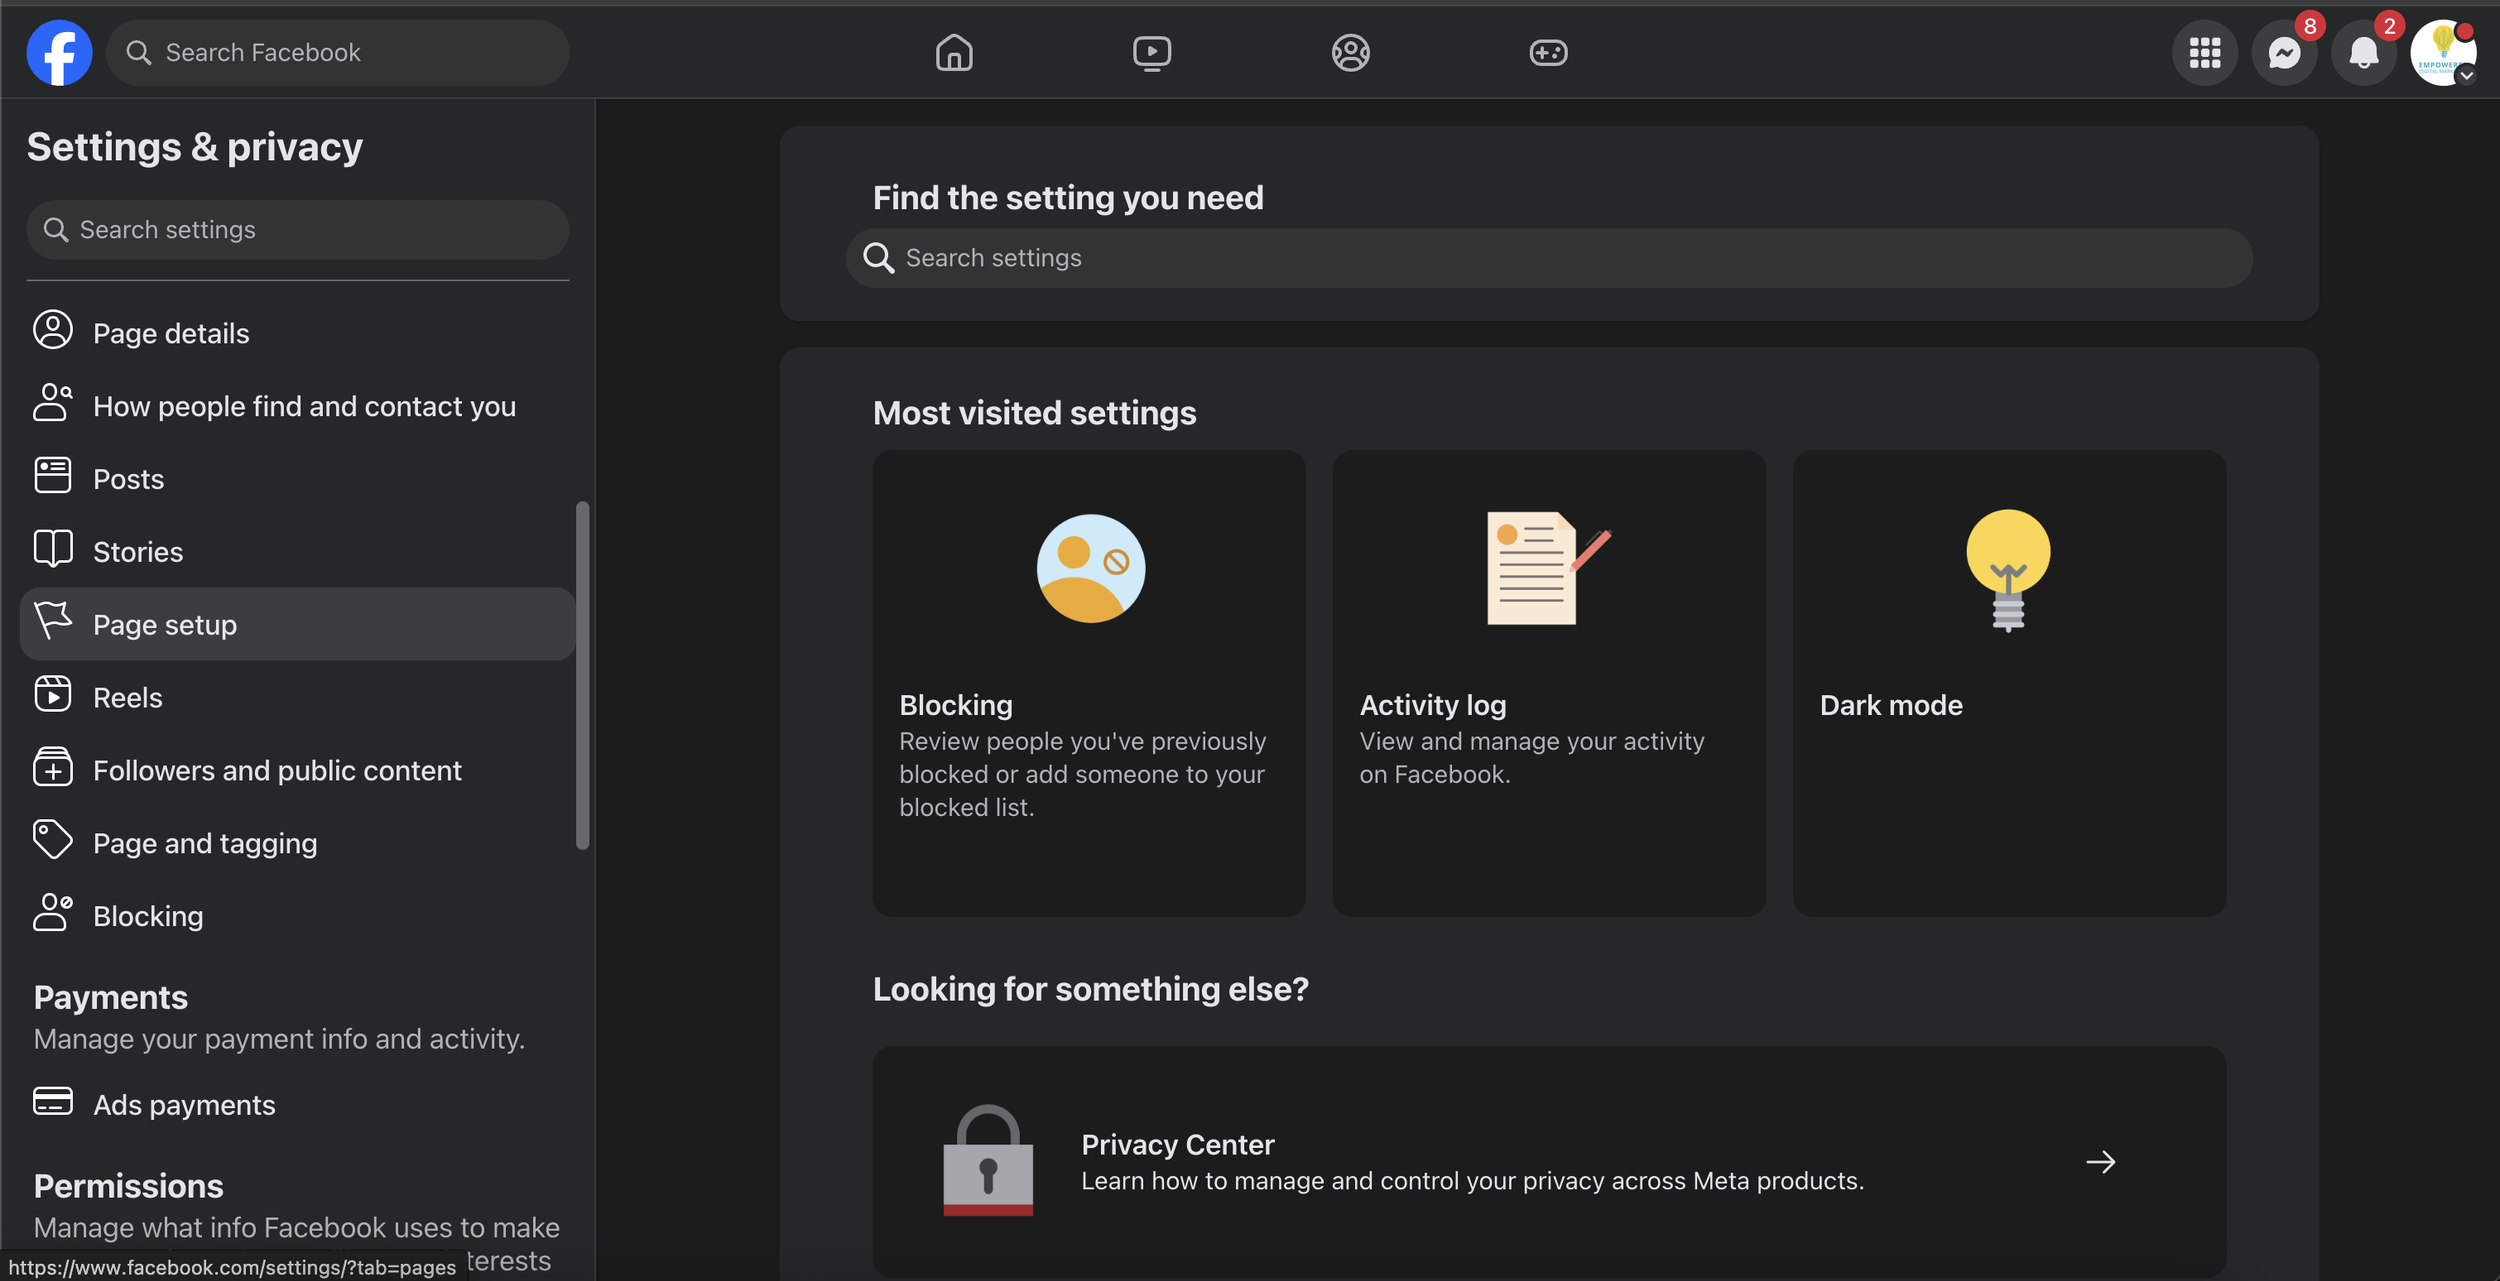Viewport: 2500px width, 1281px height.
Task: Click Ads payments link
Action: [184, 1104]
